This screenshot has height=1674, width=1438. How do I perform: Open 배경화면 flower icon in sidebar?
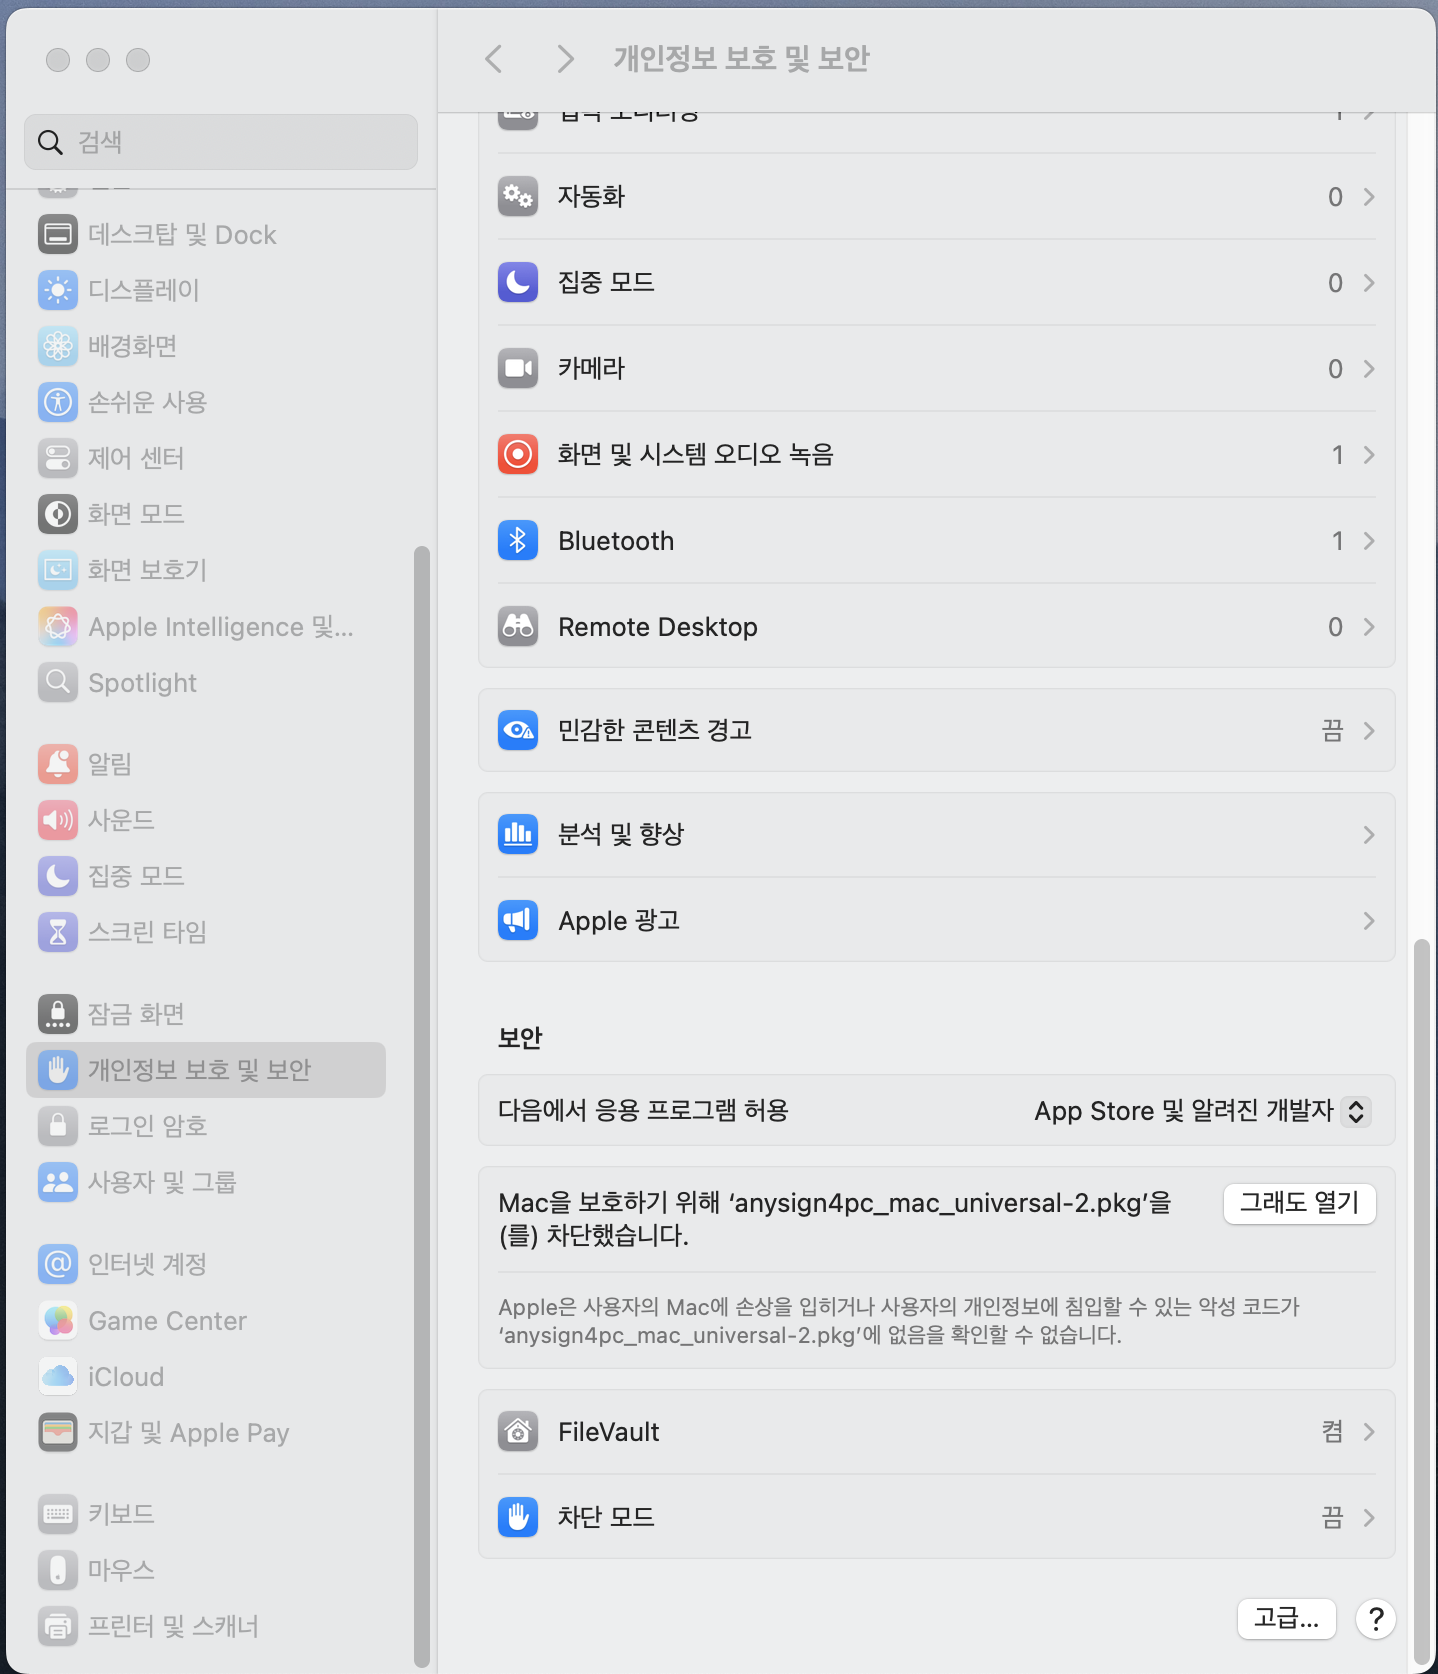[x=58, y=347]
